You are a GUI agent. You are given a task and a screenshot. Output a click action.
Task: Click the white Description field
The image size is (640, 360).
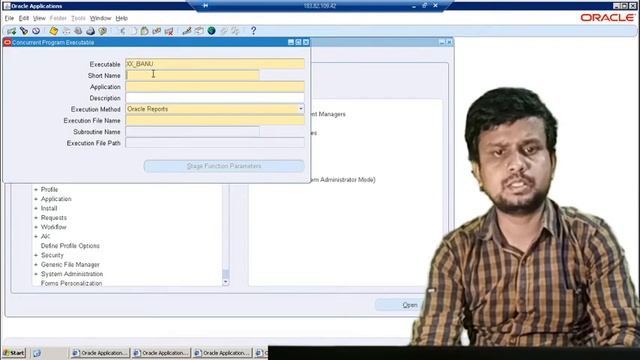pos(215,98)
